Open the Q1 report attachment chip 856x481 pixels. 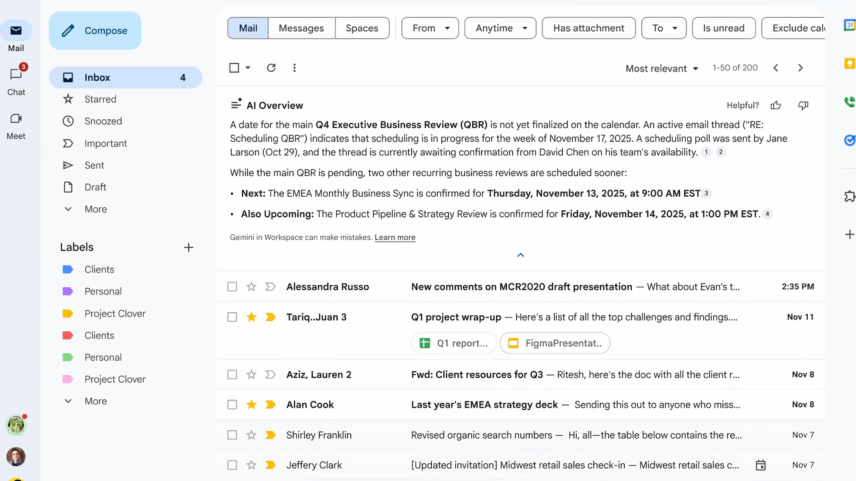[453, 343]
